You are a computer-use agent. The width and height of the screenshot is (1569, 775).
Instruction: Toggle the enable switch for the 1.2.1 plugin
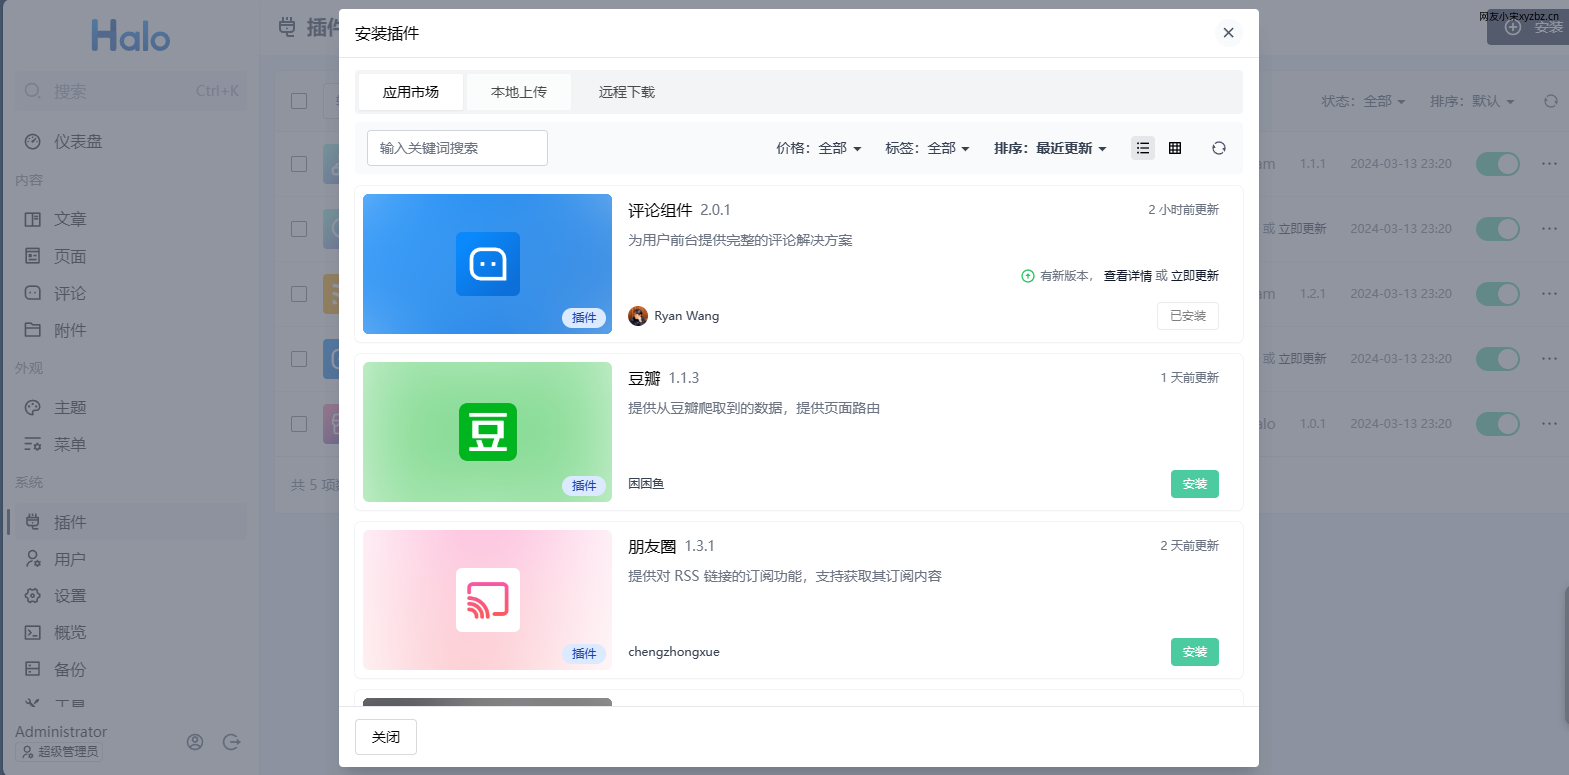(x=1498, y=294)
